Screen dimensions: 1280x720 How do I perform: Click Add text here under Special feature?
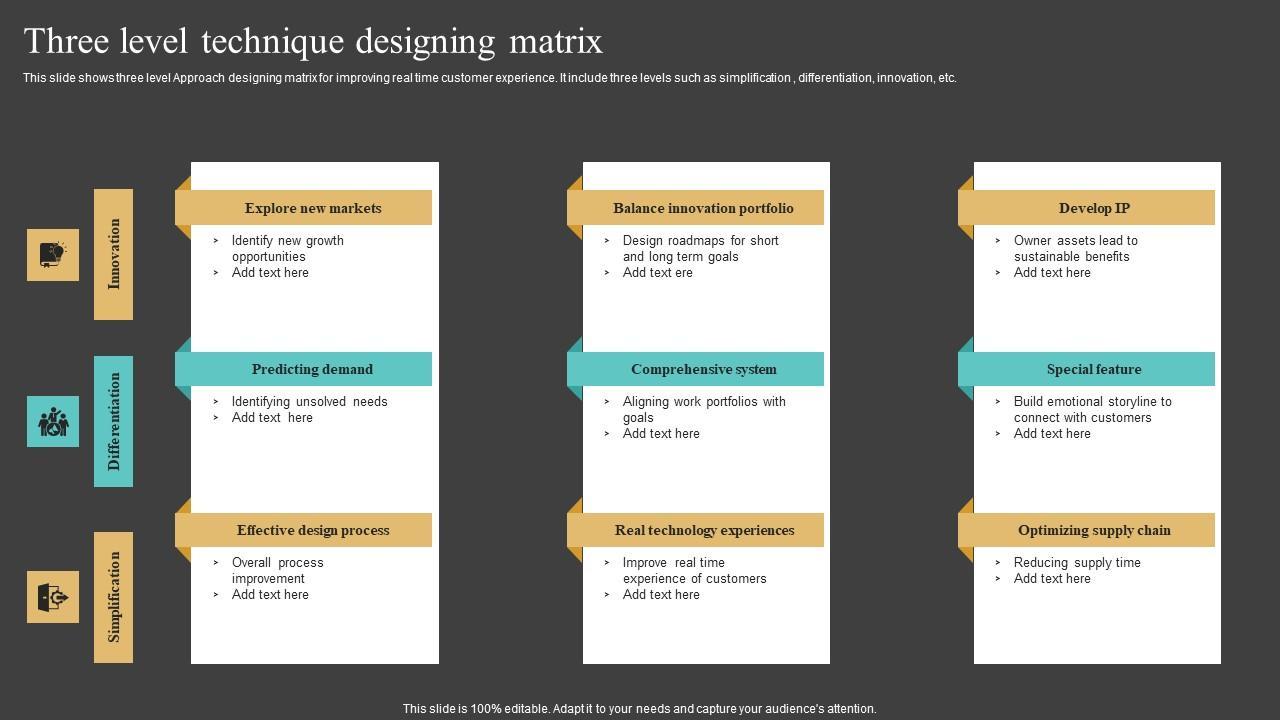click(1052, 433)
